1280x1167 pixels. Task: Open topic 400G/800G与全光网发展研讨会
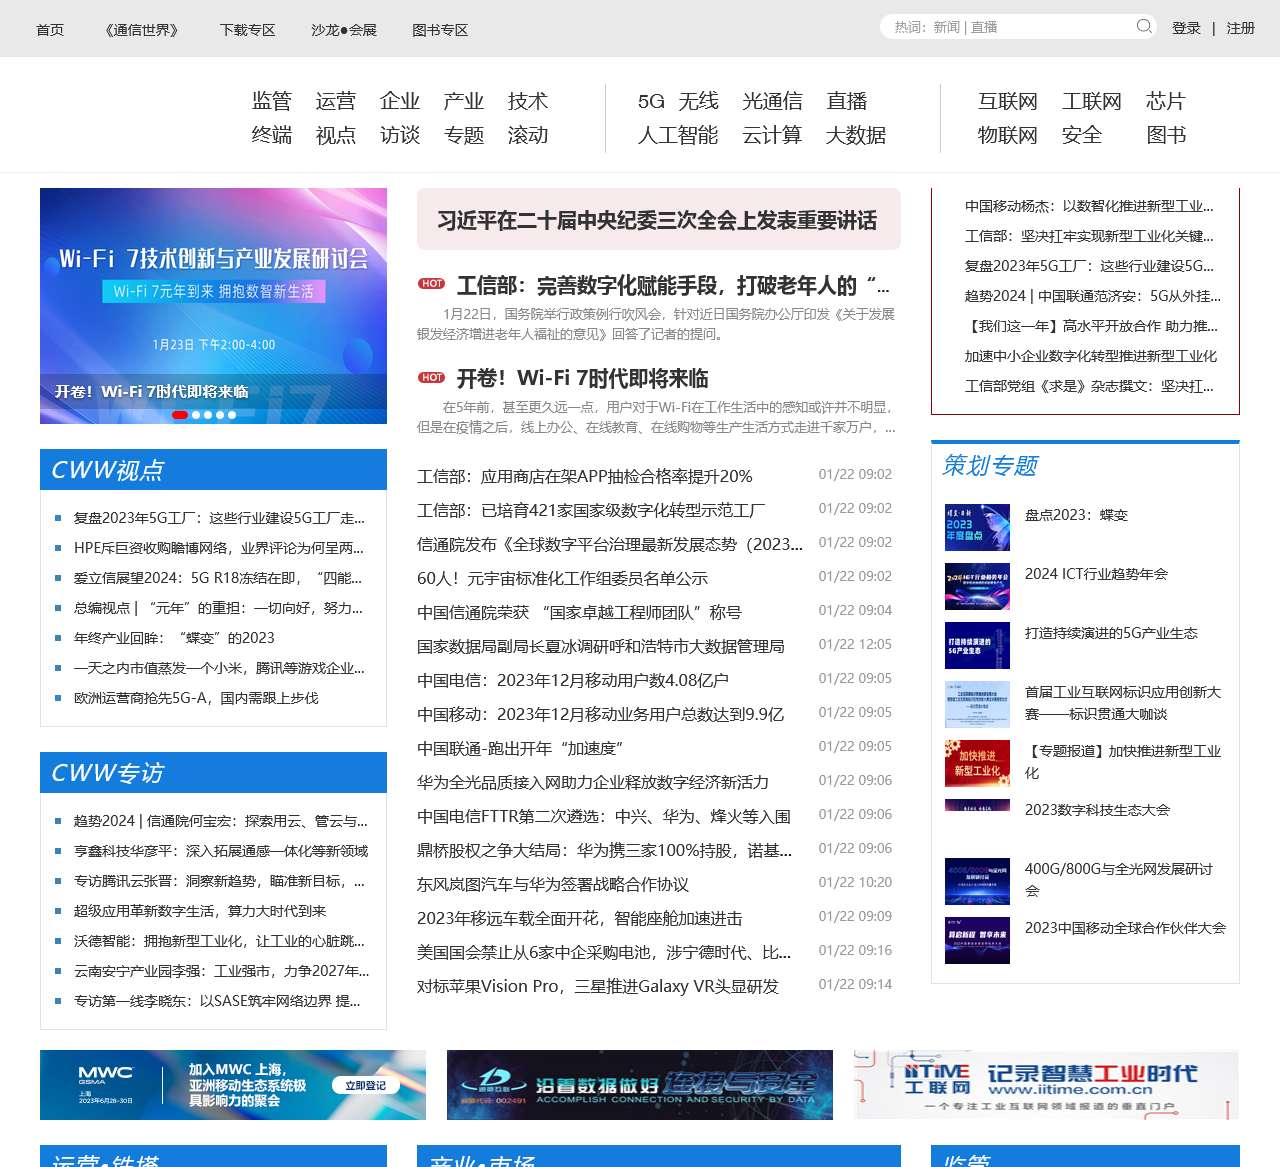click(x=1119, y=880)
